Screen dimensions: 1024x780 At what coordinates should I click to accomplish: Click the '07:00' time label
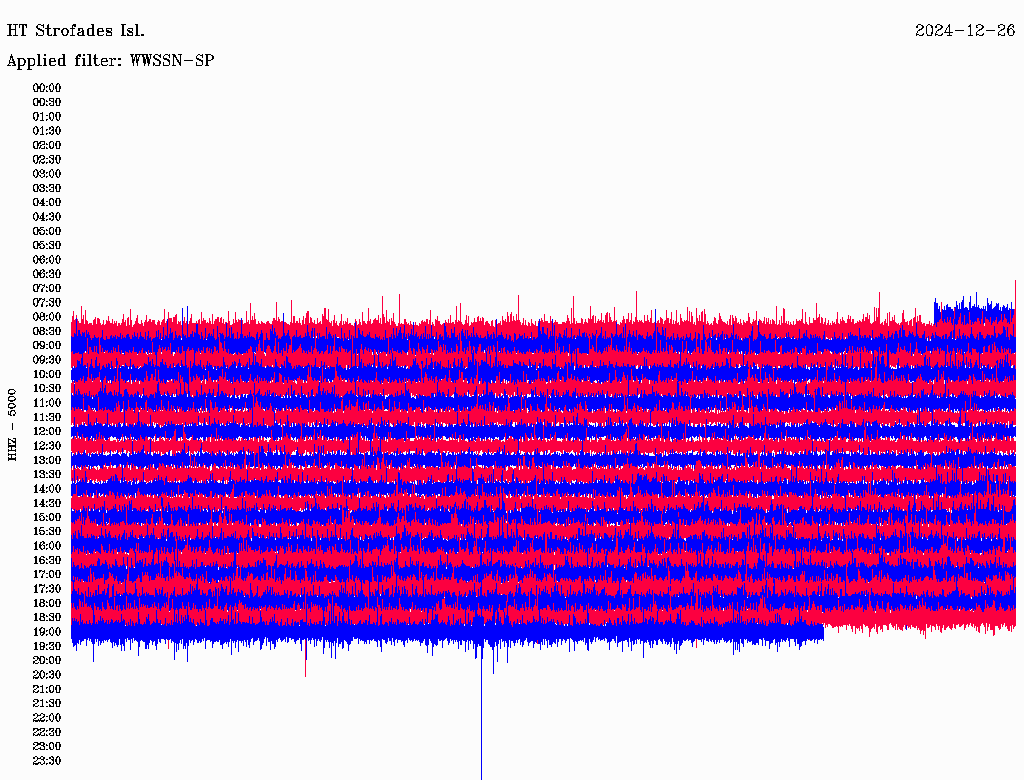47,289
